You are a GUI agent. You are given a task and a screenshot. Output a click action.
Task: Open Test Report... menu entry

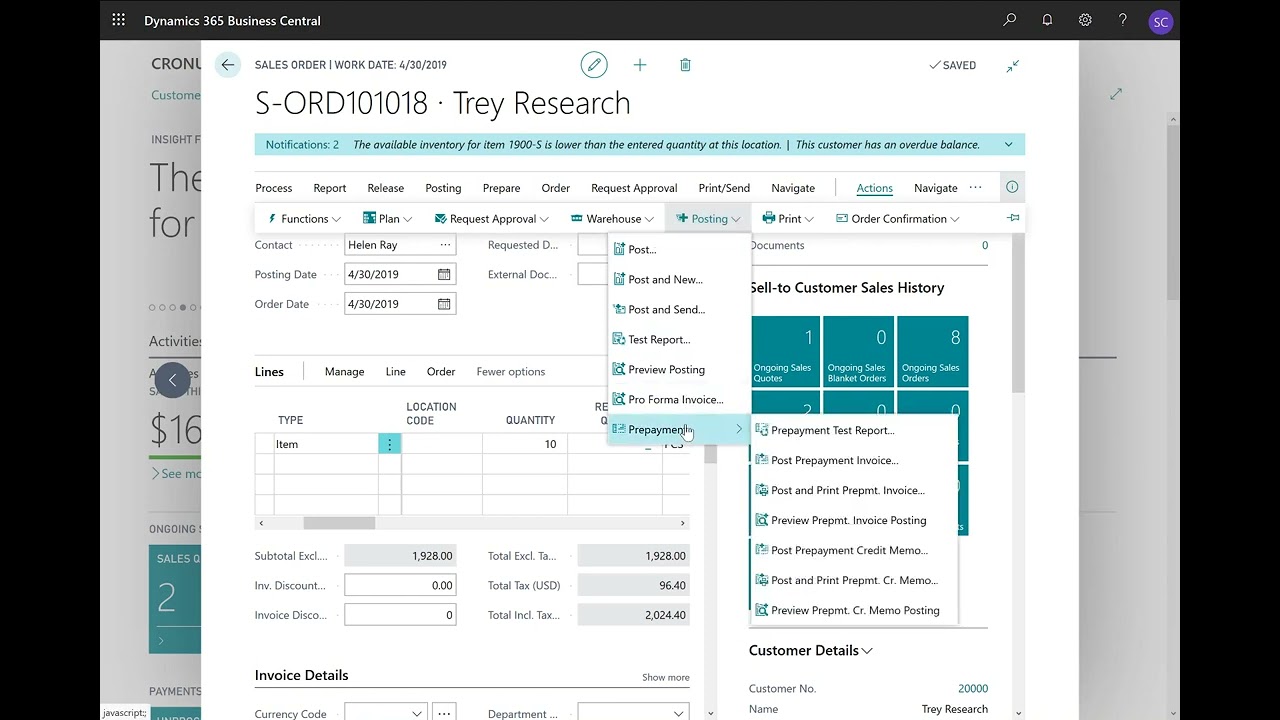point(678,339)
